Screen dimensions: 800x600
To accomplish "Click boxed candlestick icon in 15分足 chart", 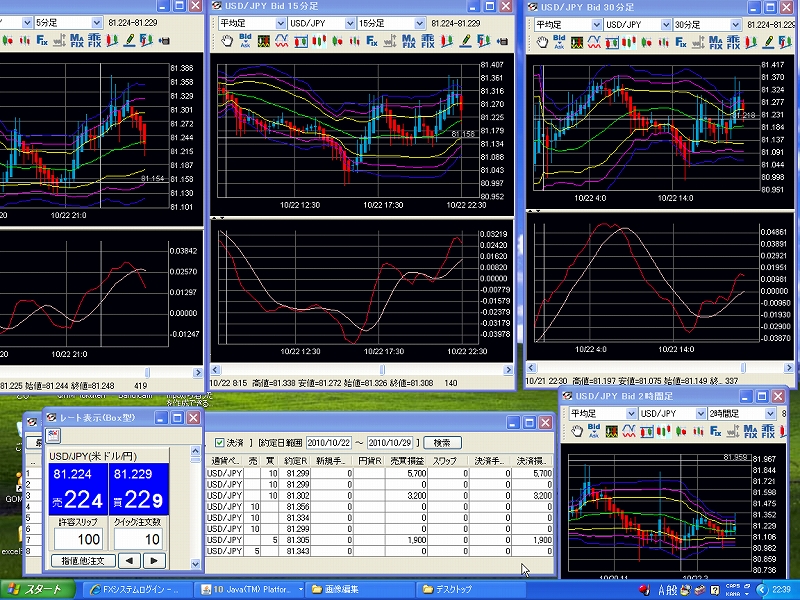I will (301, 41).
